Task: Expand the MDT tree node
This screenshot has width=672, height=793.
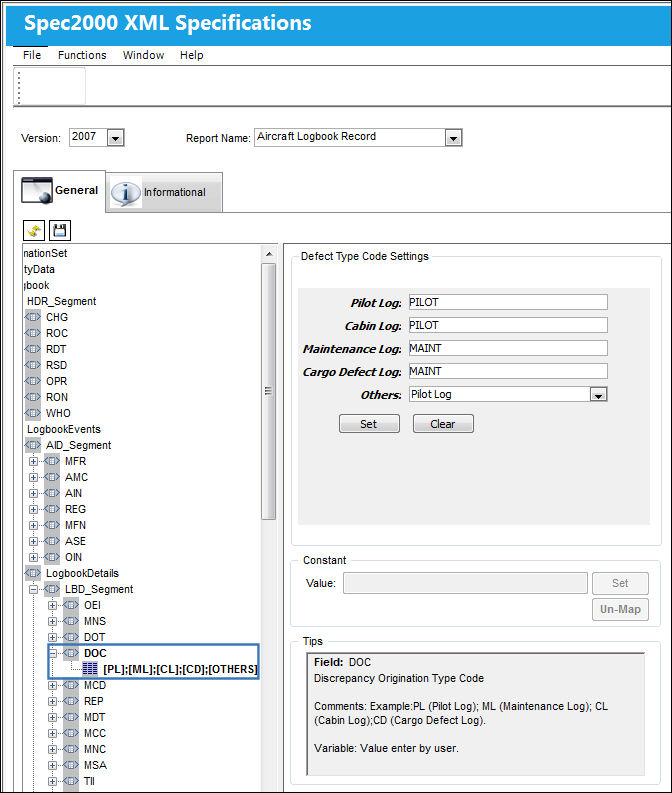Action: click(x=53, y=717)
